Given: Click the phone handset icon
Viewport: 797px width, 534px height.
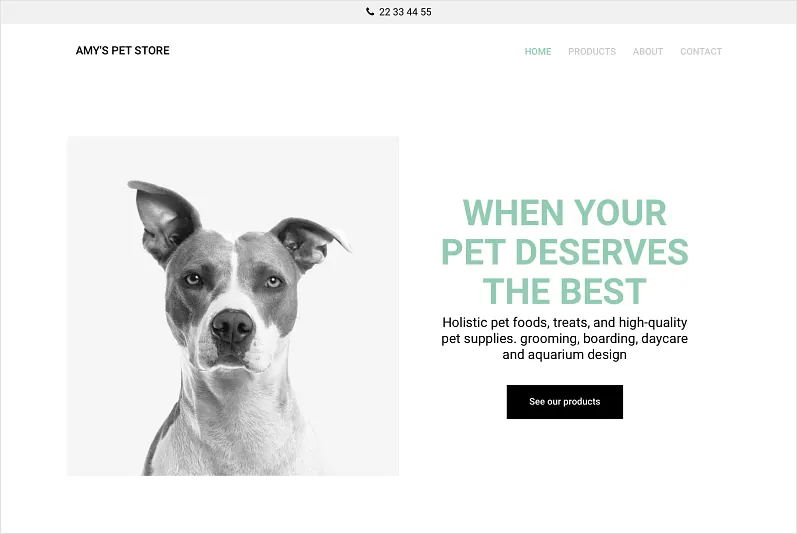Looking at the screenshot, I should point(370,11).
